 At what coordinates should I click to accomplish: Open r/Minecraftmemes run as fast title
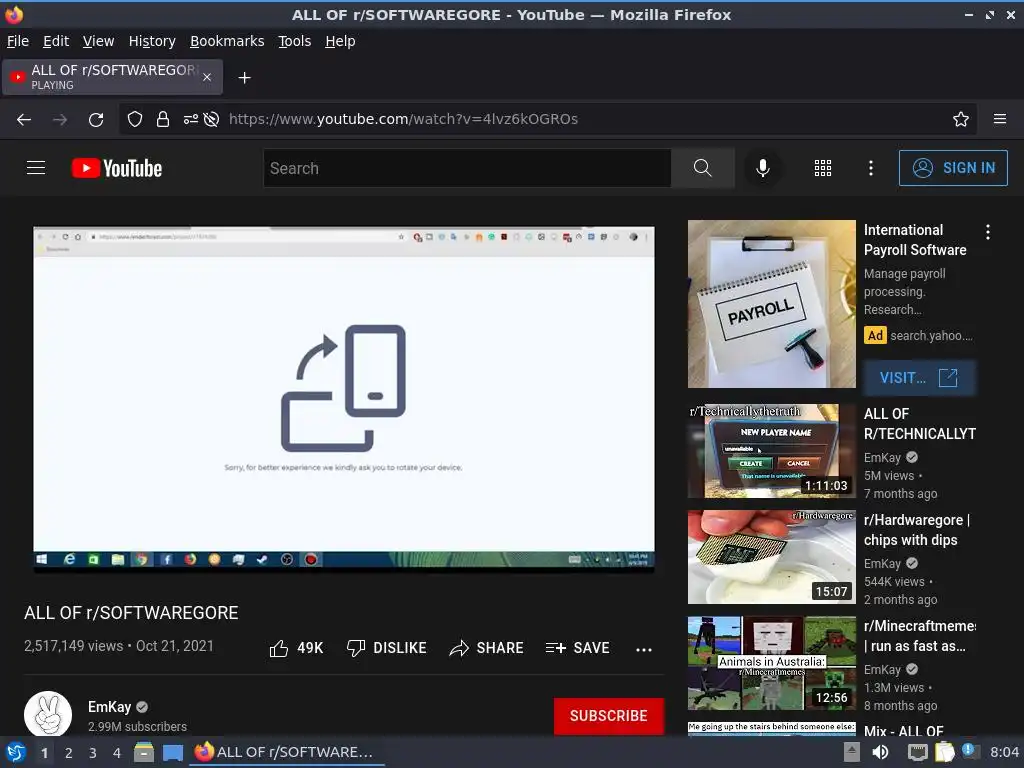click(x=919, y=636)
